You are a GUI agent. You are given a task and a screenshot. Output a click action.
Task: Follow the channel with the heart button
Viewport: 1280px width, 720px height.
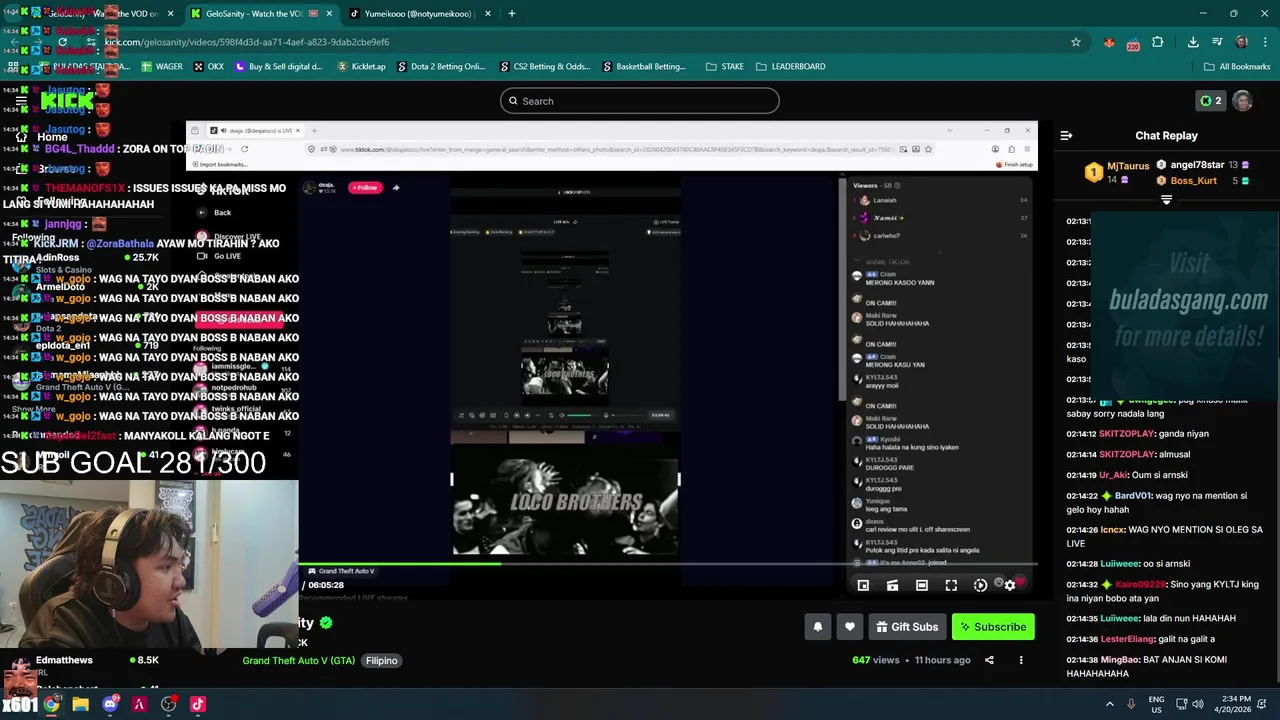(850, 627)
